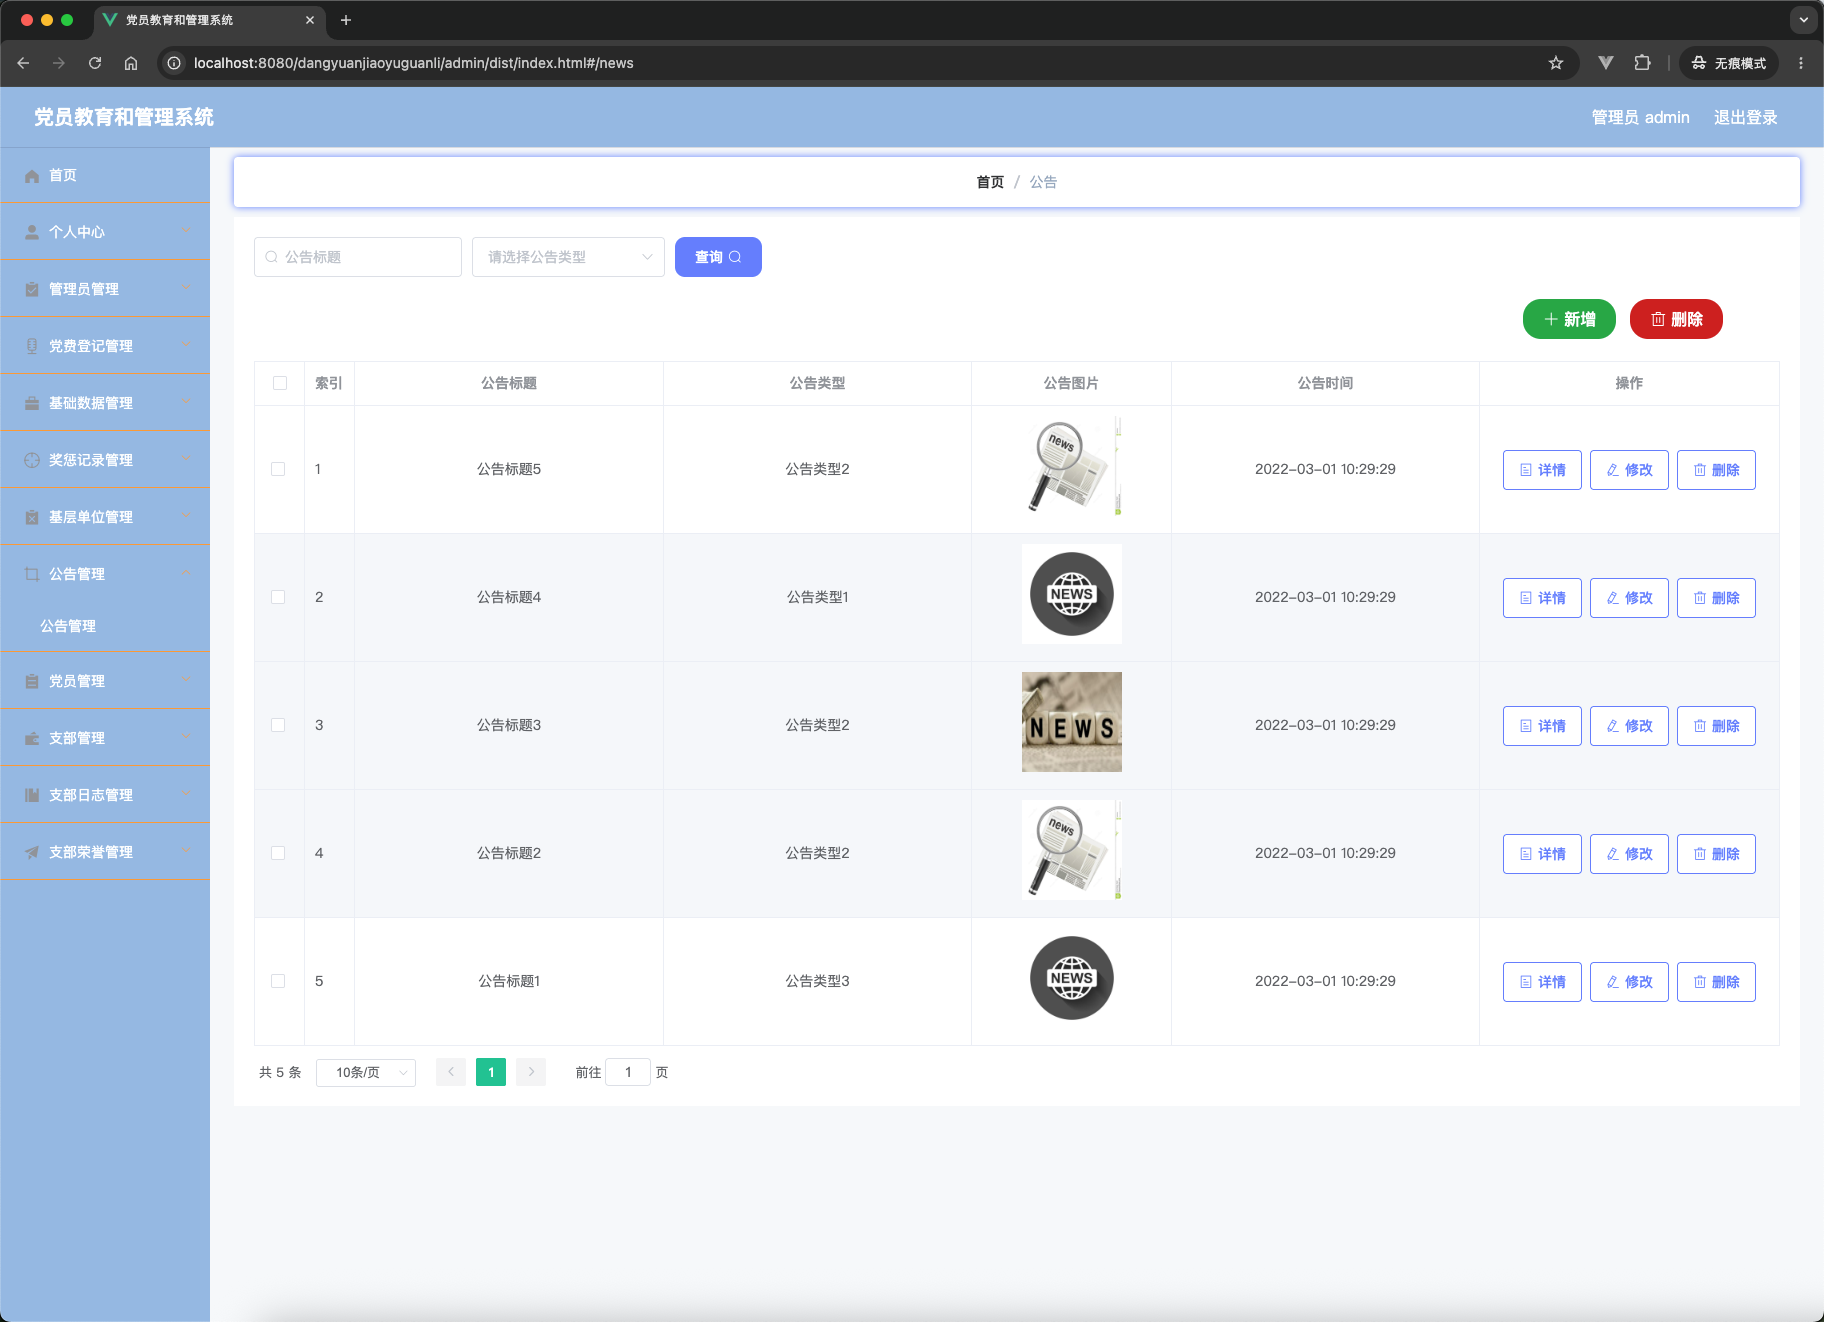Click 修改 for 公告标题4
The width and height of the screenshot is (1824, 1322).
1629,598
